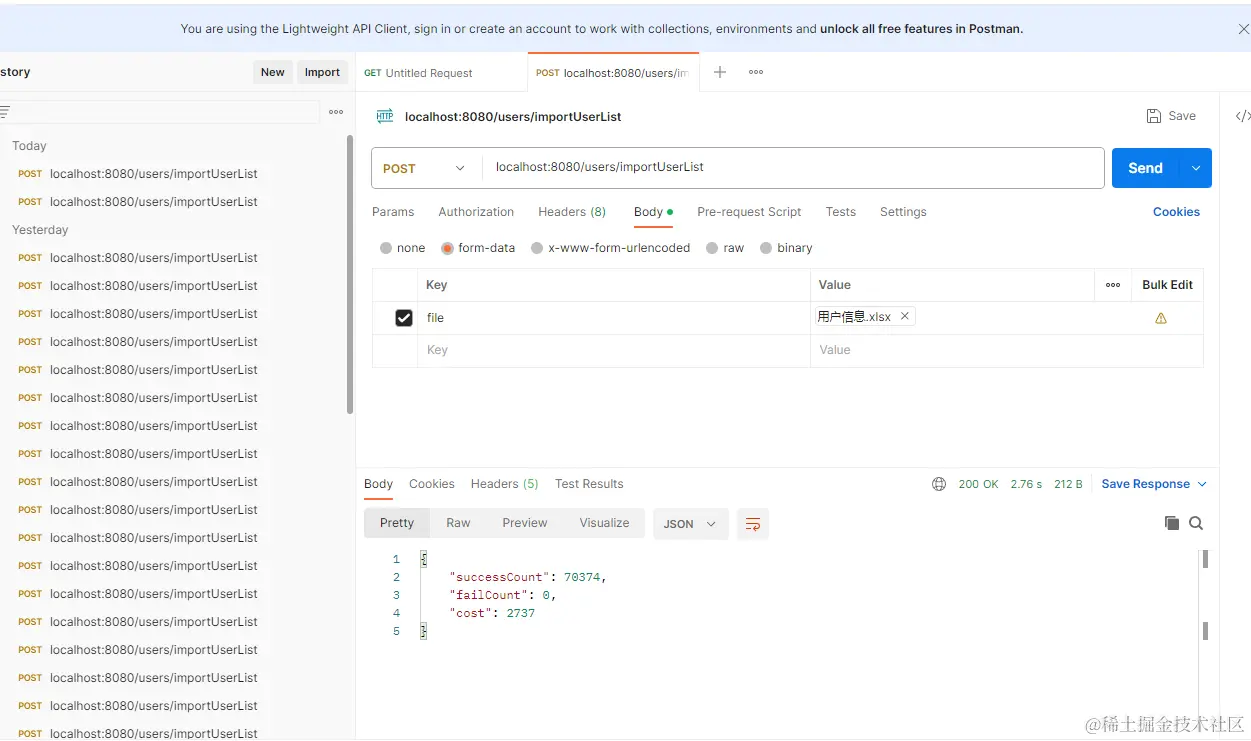
Task: Dismiss the Lightweight API Client banner
Action: [1243, 30]
